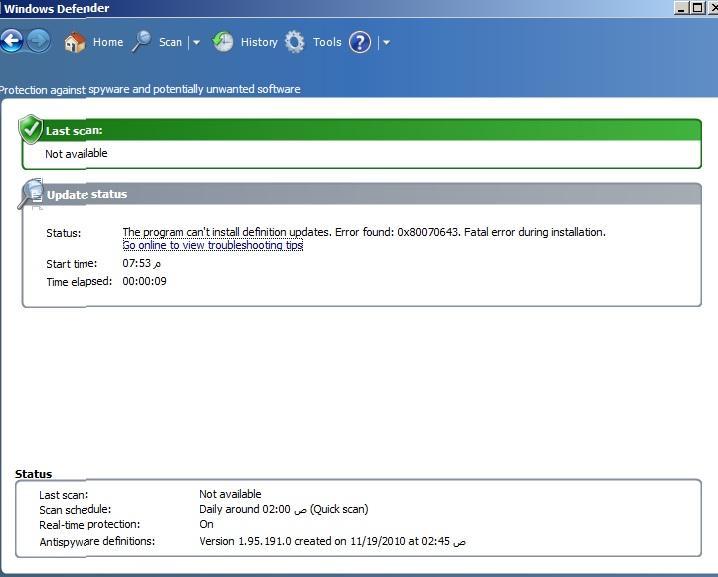
Task: Select the Update status header text
Action: (x=87, y=195)
